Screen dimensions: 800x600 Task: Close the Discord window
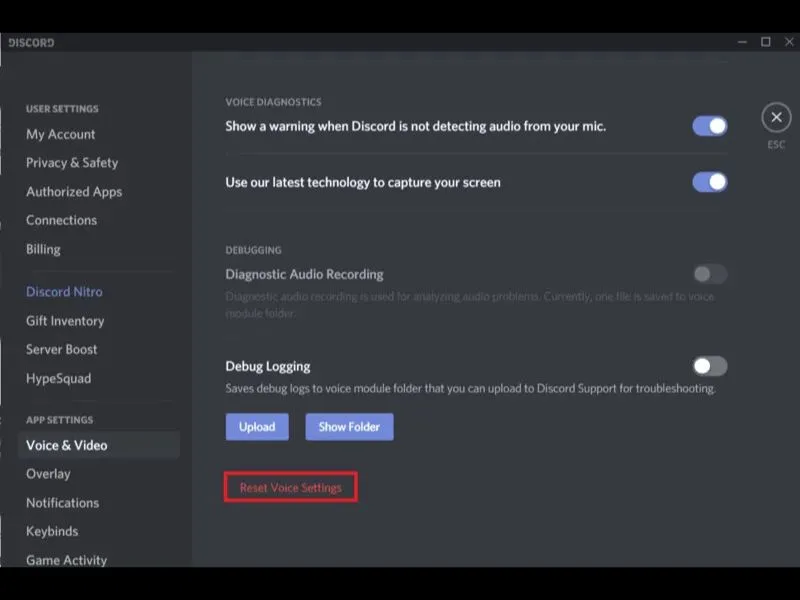[x=789, y=42]
